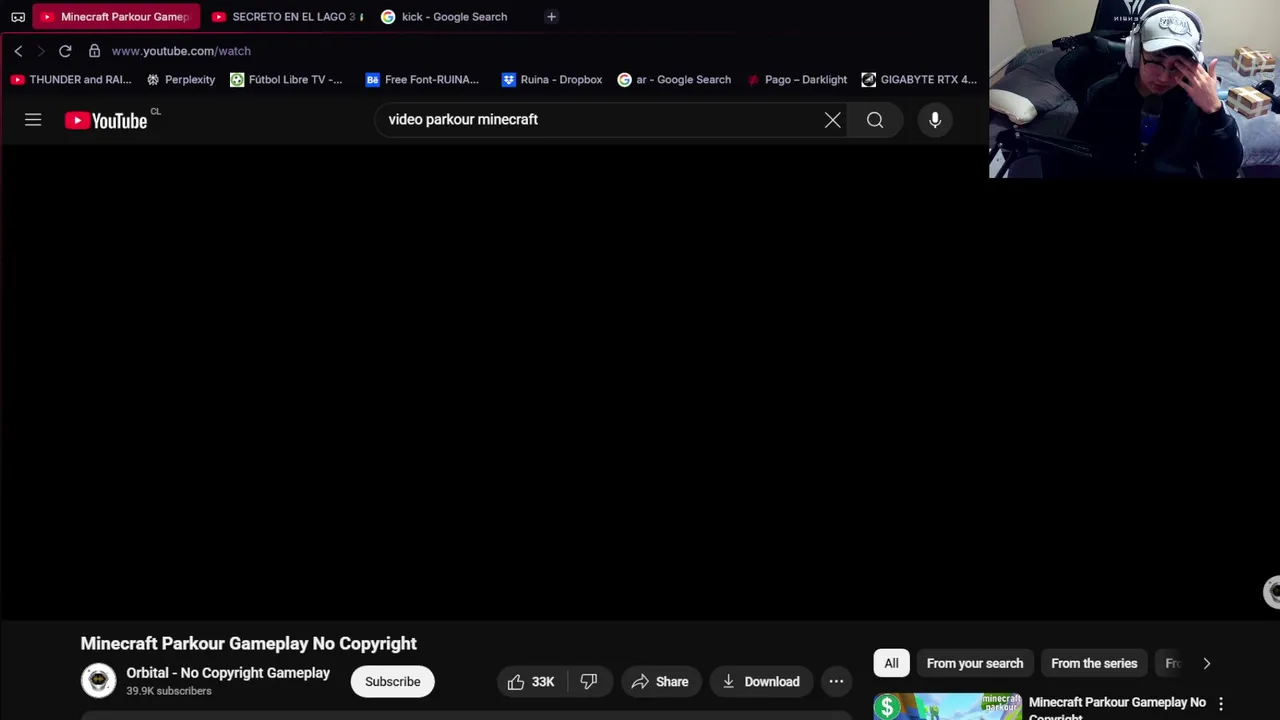Open the browser workspaces icon
The height and width of the screenshot is (720, 1280).
18,17
